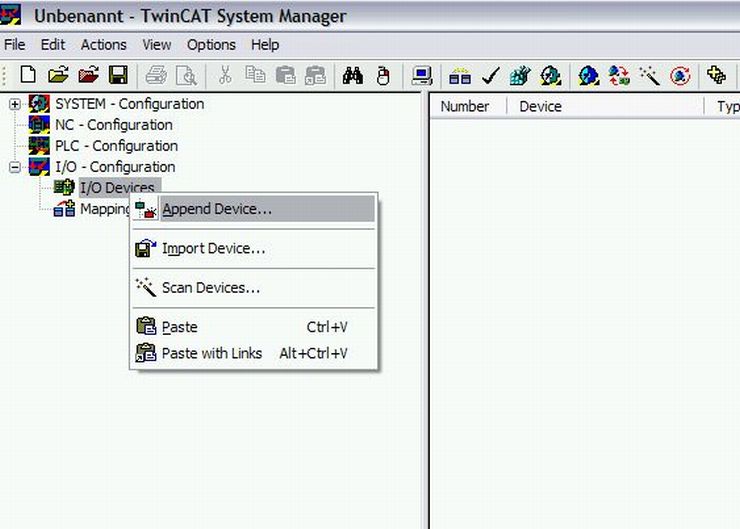Click the Print Preview magnifier icon
Image resolution: width=740 pixels, height=529 pixels.
coord(186,75)
